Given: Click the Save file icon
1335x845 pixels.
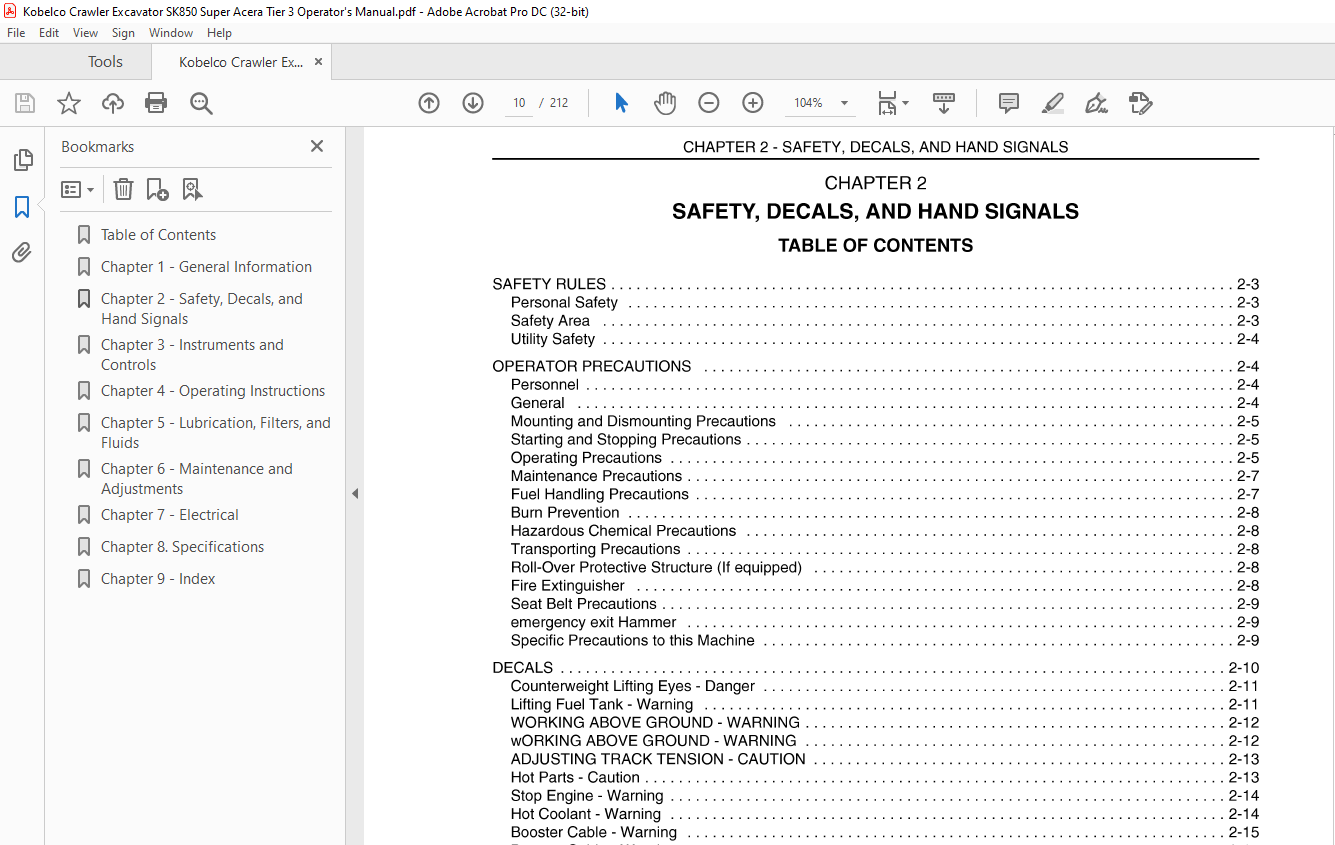Looking at the screenshot, I should [x=25, y=103].
